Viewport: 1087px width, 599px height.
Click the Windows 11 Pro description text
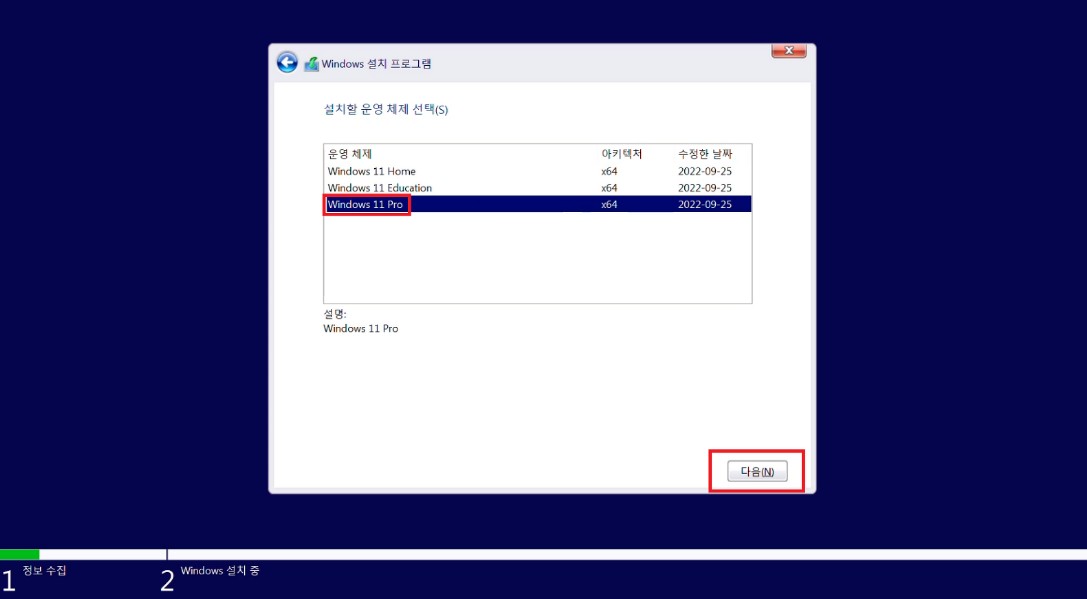pos(360,329)
